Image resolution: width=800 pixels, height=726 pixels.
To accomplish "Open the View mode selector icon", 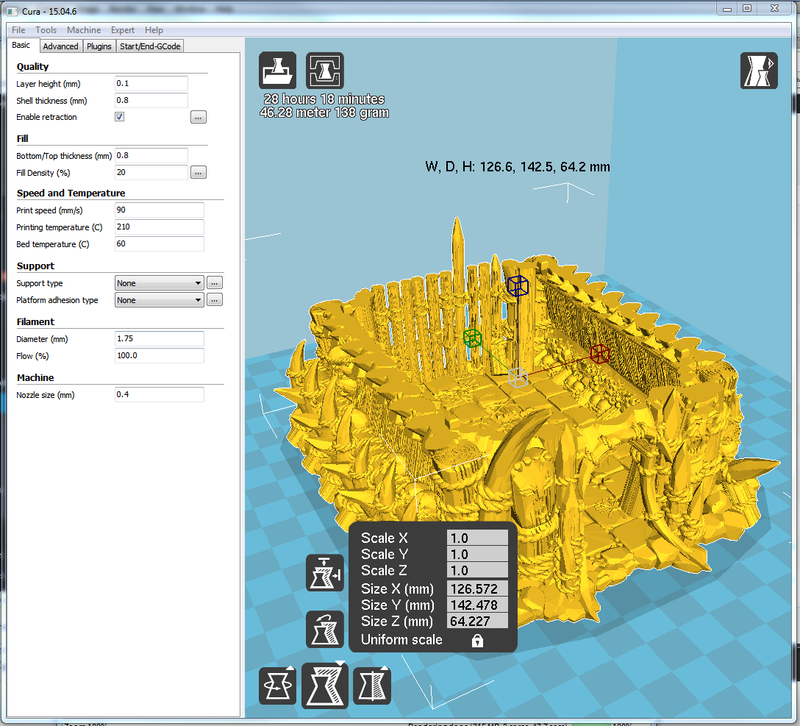I will [759, 70].
